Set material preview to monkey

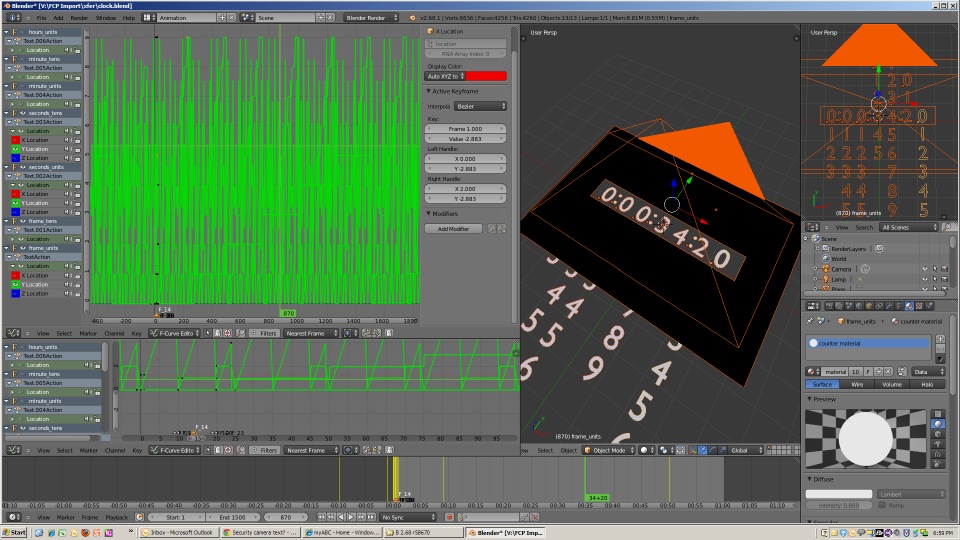point(938,444)
